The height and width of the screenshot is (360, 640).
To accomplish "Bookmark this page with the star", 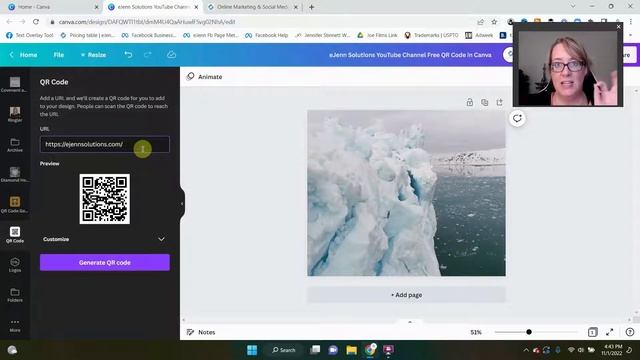I will tap(494, 22).
